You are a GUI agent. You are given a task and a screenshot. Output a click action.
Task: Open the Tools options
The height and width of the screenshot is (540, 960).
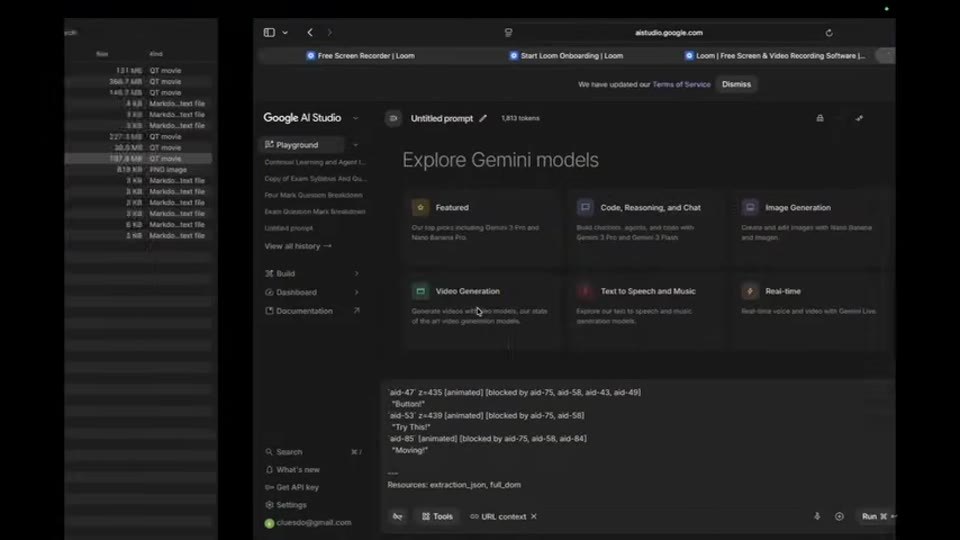(x=437, y=516)
